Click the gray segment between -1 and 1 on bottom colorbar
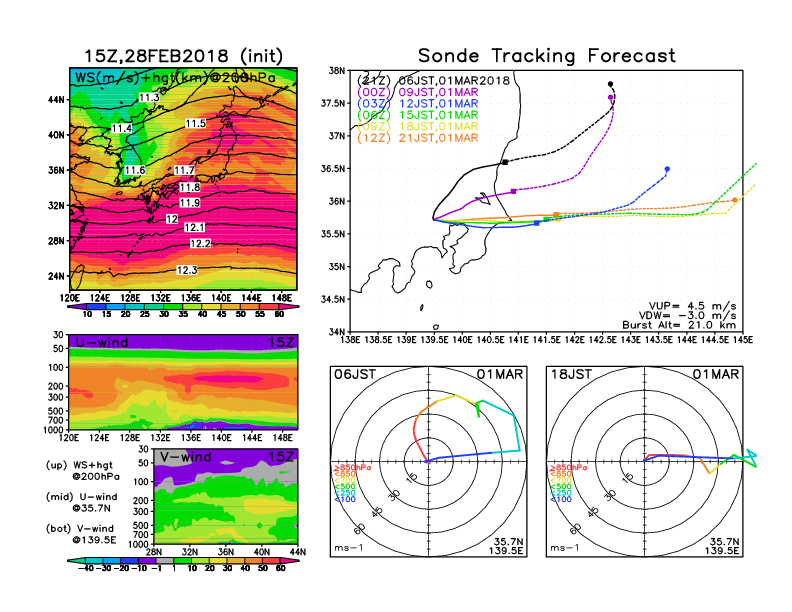 (x=165, y=560)
